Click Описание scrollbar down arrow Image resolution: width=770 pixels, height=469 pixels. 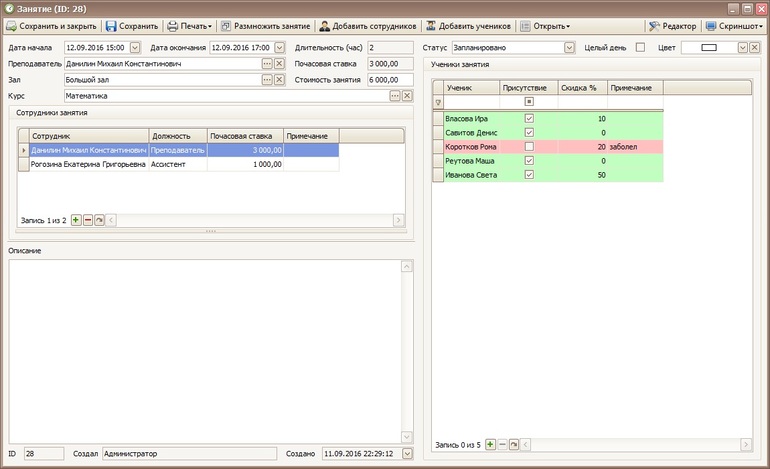click(407, 437)
